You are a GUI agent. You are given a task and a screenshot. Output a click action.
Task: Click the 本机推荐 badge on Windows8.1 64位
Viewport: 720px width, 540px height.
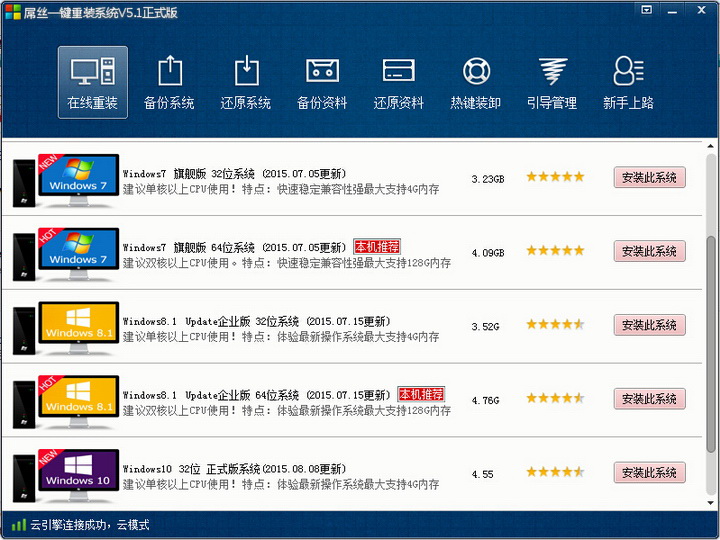pyautogui.click(x=421, y=394)
